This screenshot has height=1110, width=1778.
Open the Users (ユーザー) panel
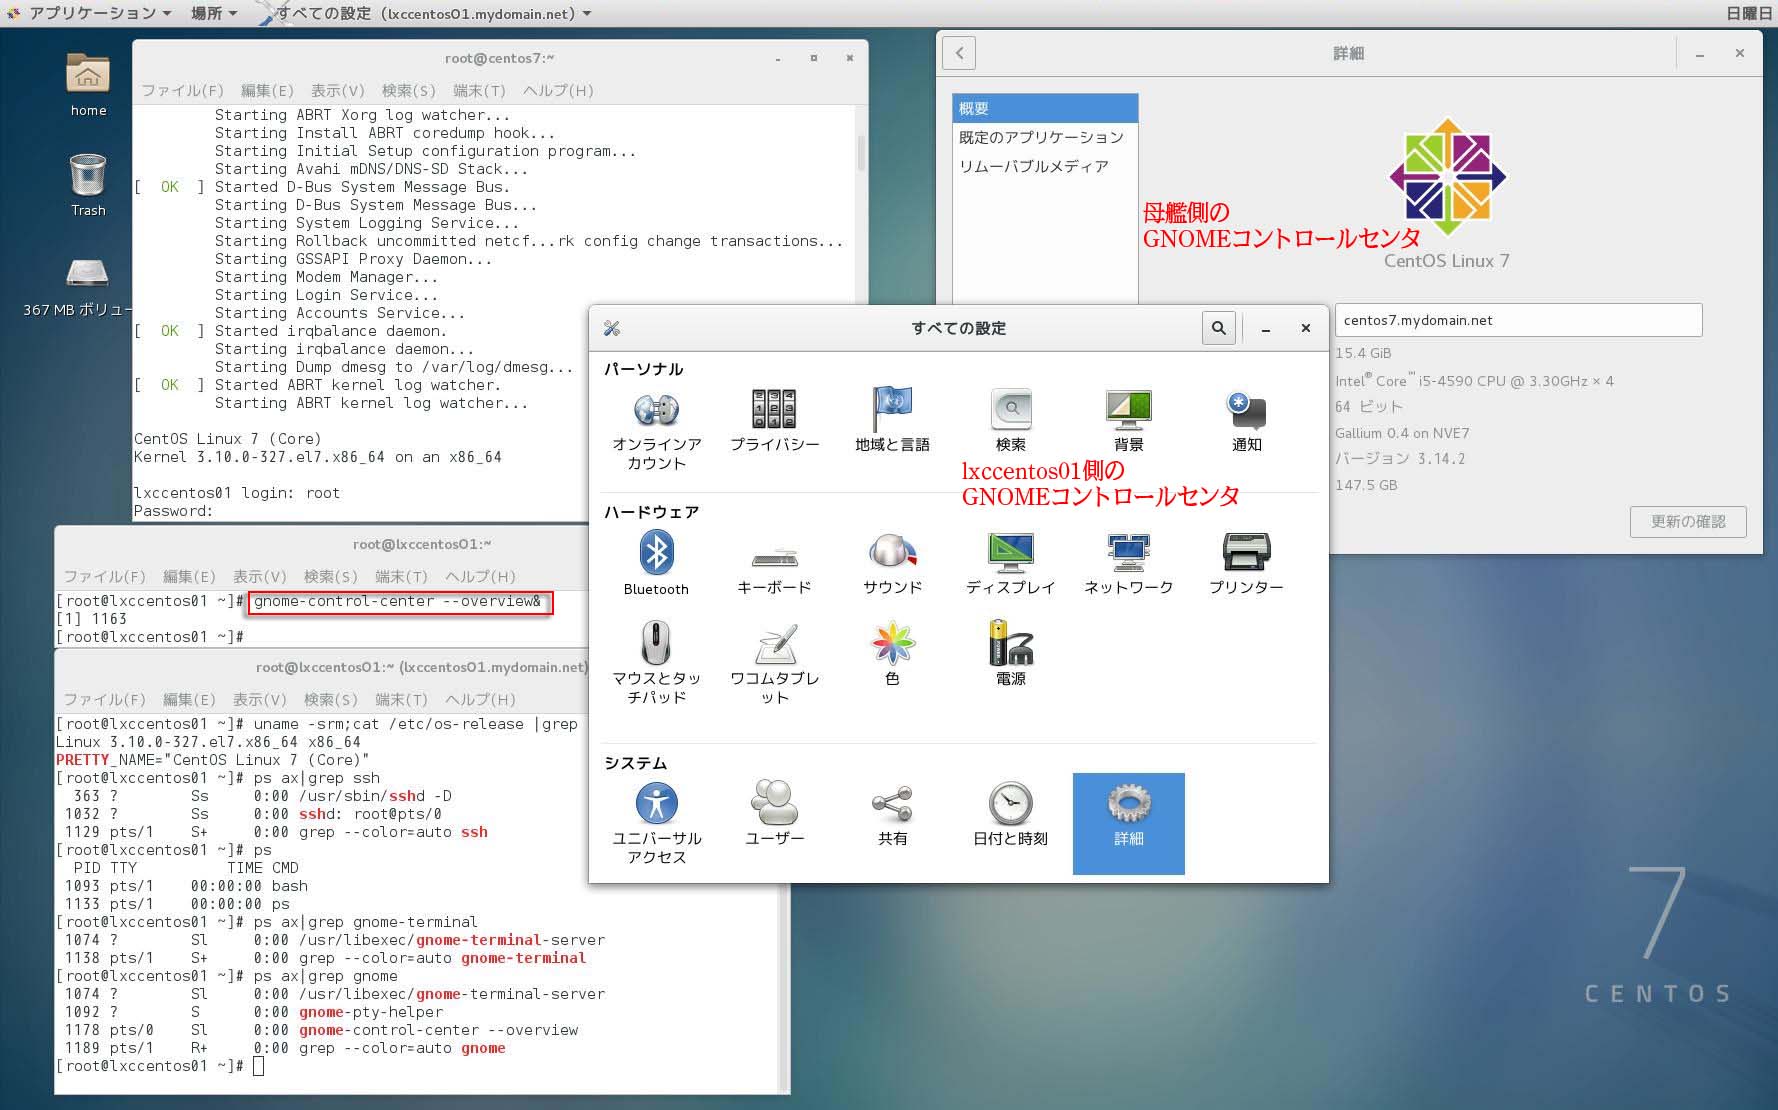(x=774, y=814)
